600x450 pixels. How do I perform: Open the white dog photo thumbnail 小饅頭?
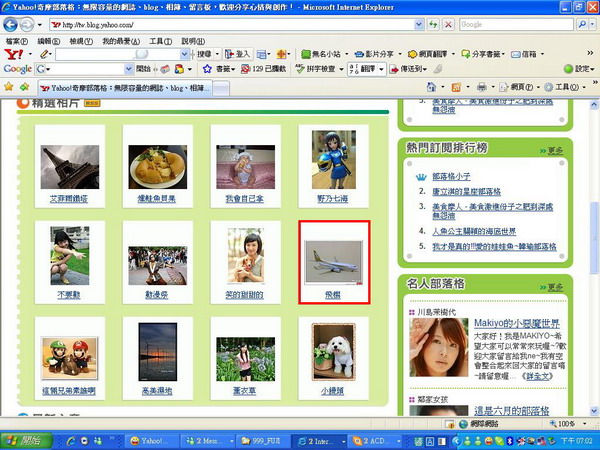pos(334,352)
